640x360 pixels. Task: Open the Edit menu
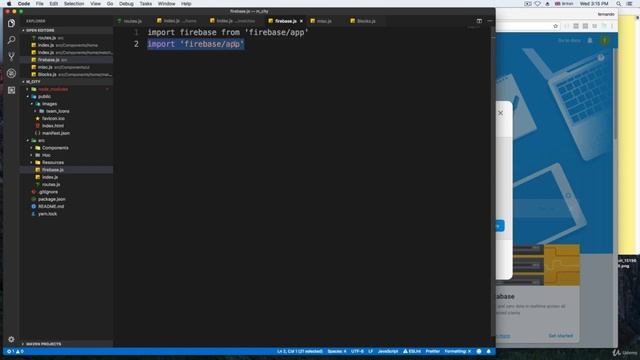pyautogui.click(x=53, y=4)
